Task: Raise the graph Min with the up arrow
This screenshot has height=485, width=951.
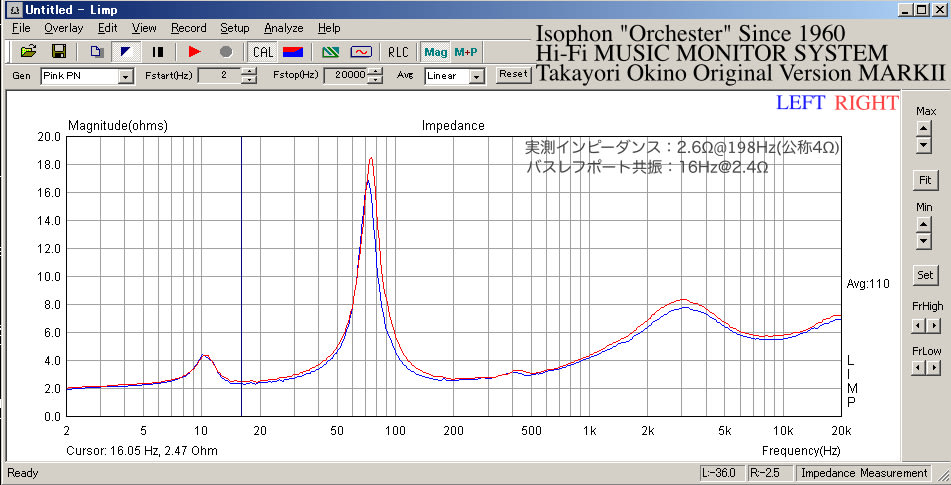Action: coord(923,224)
